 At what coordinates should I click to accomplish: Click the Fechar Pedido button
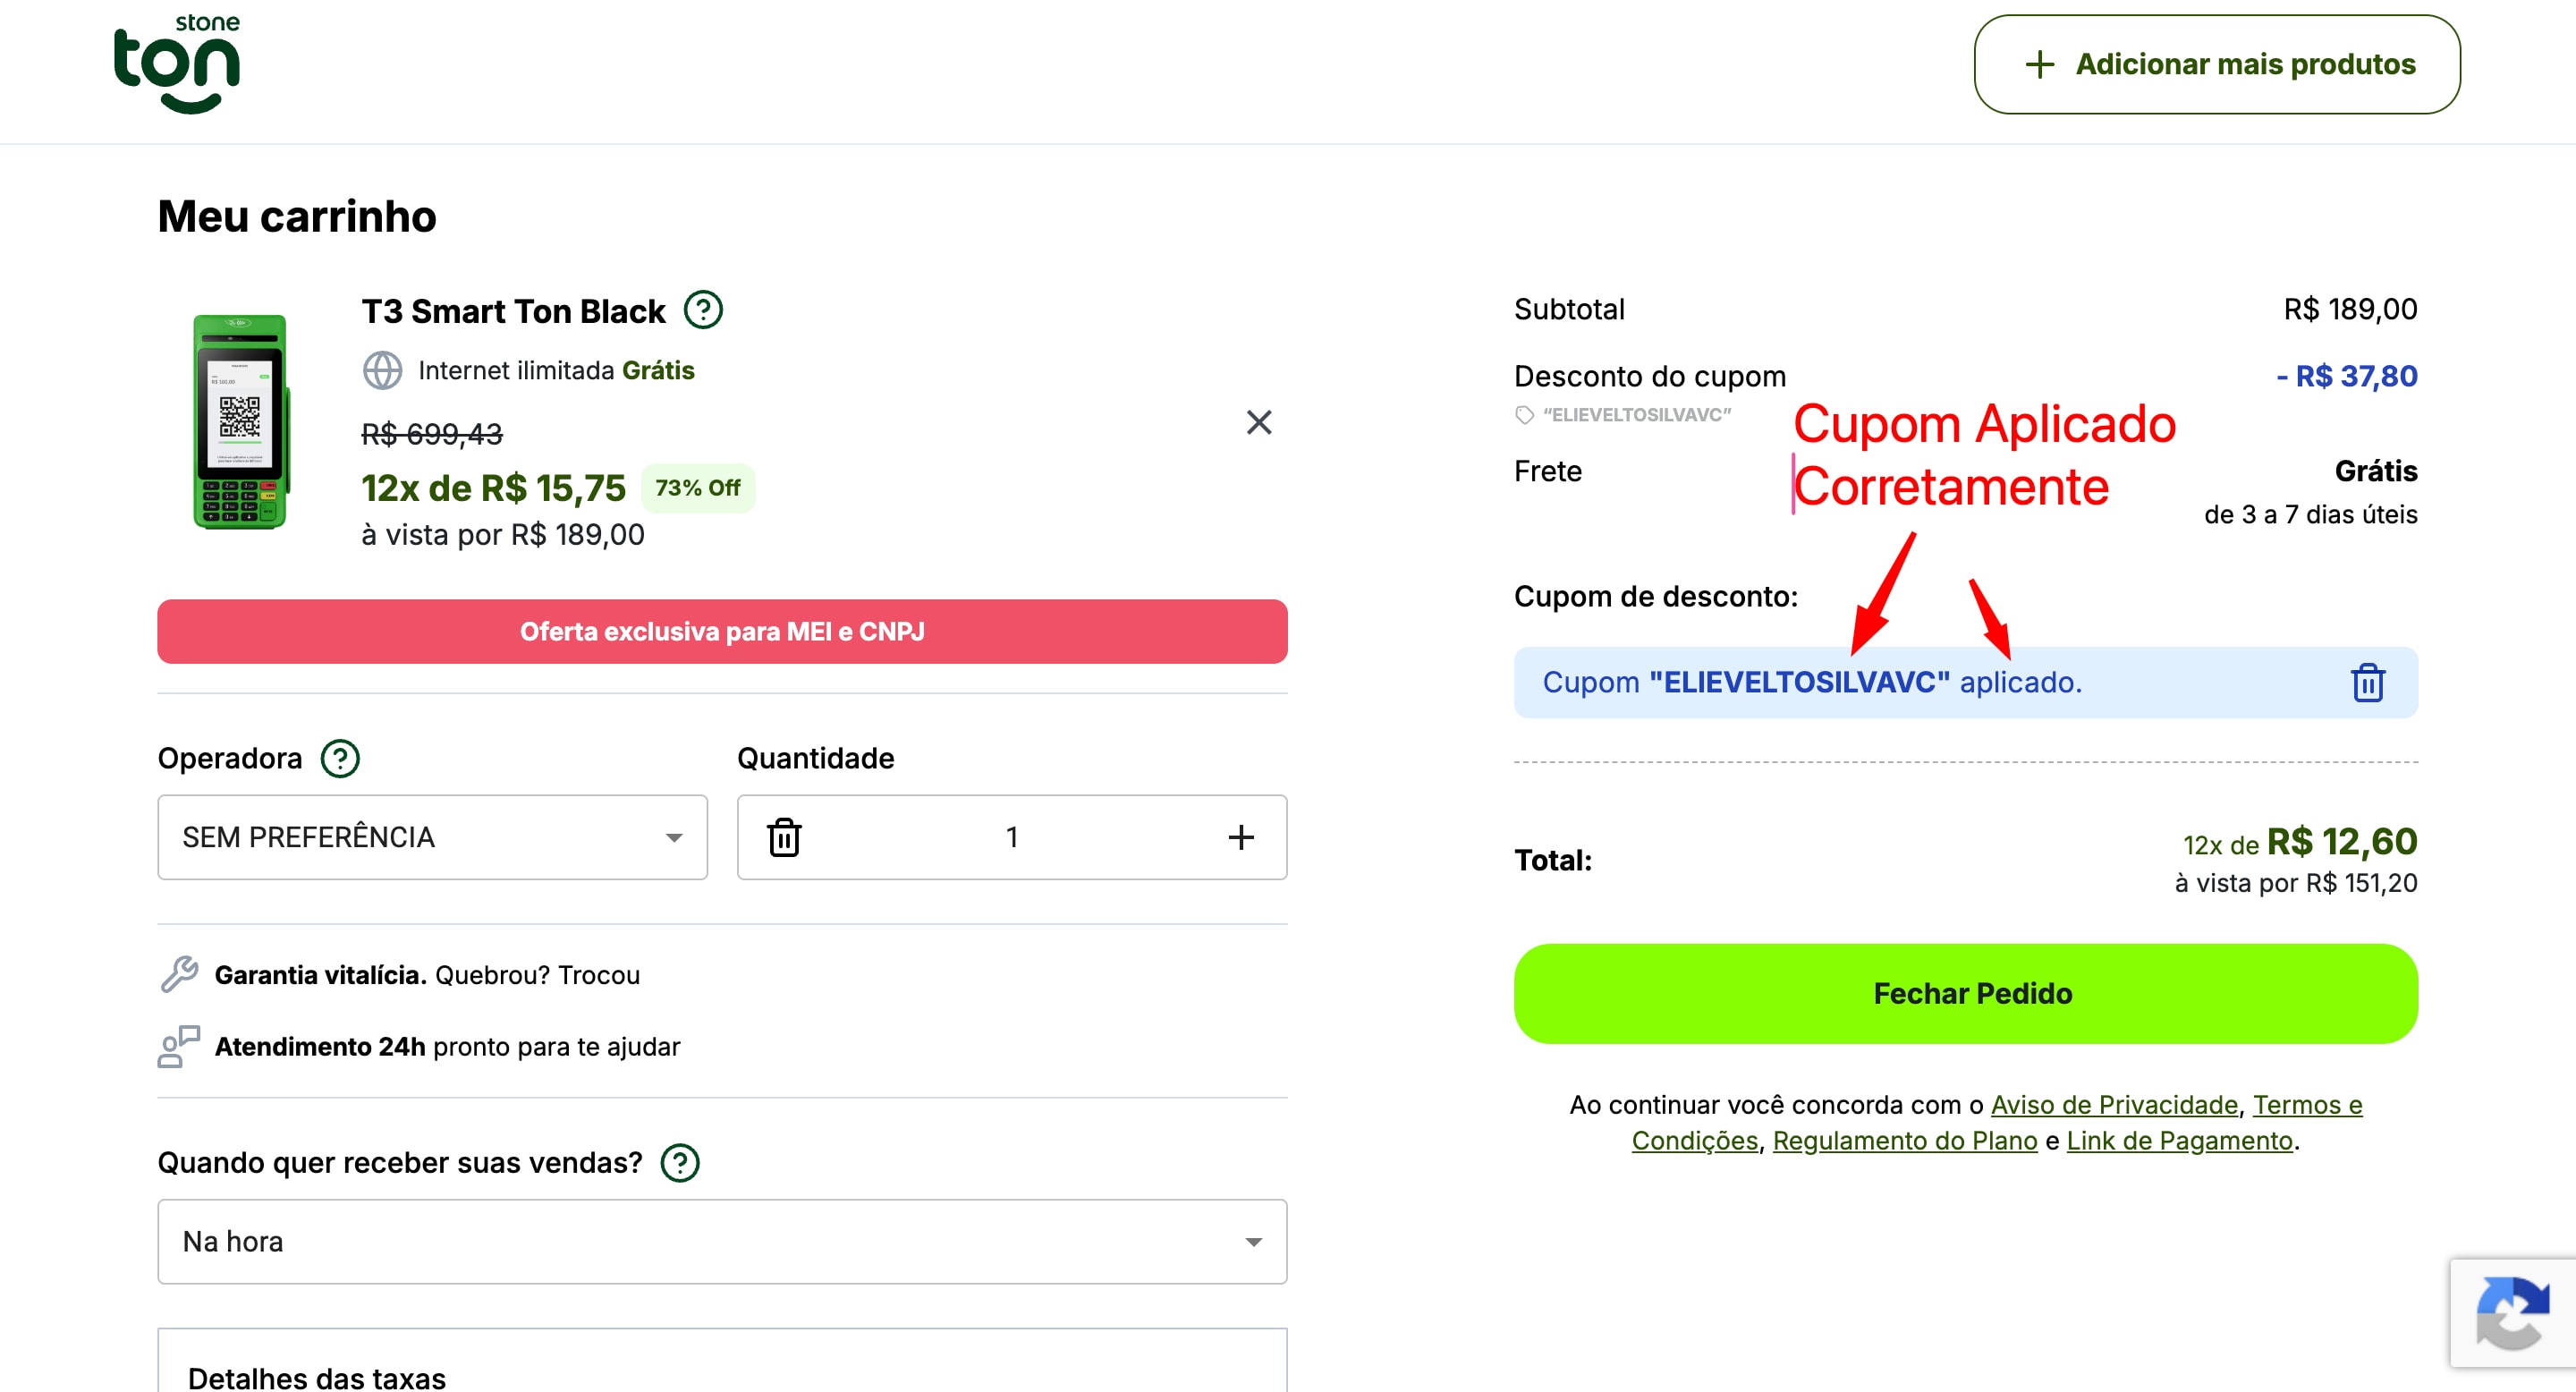coord(1965,993)
